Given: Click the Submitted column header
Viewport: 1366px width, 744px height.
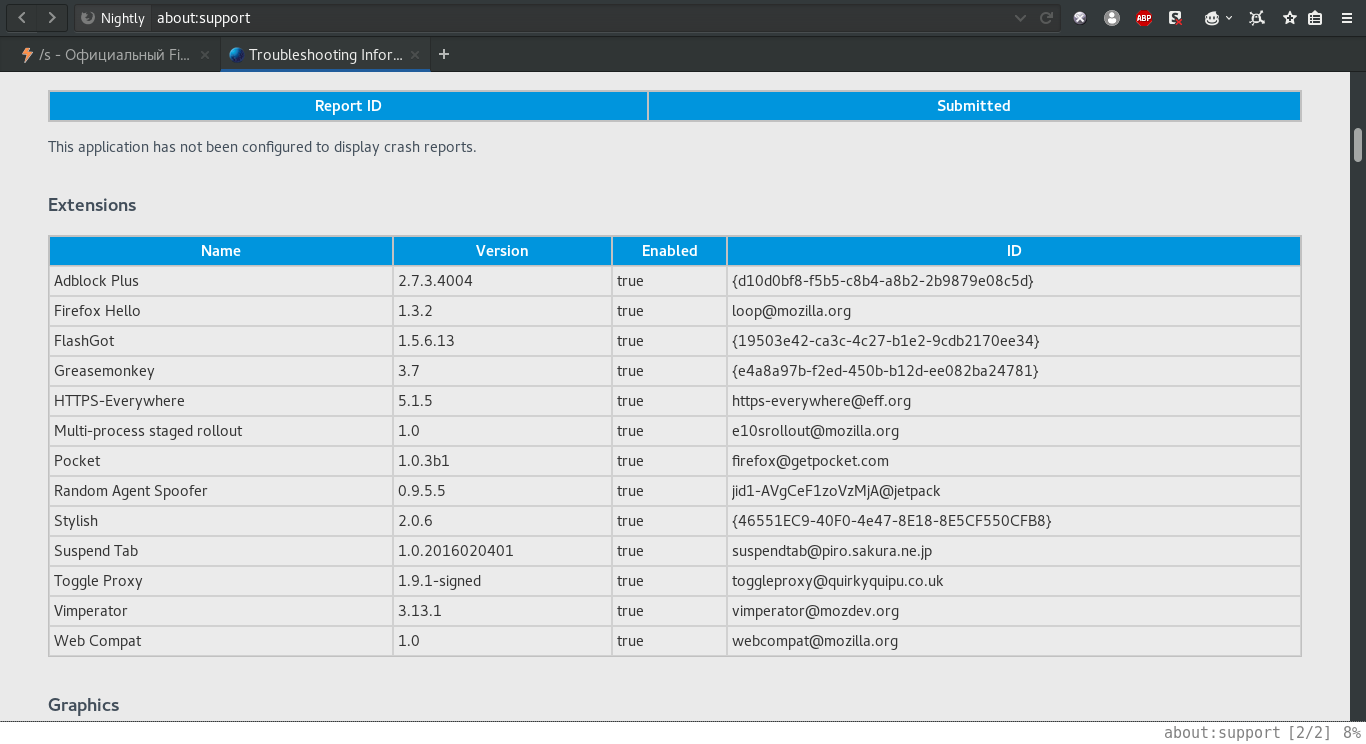Looking at the screenshot, I should (x=974, y=106).
